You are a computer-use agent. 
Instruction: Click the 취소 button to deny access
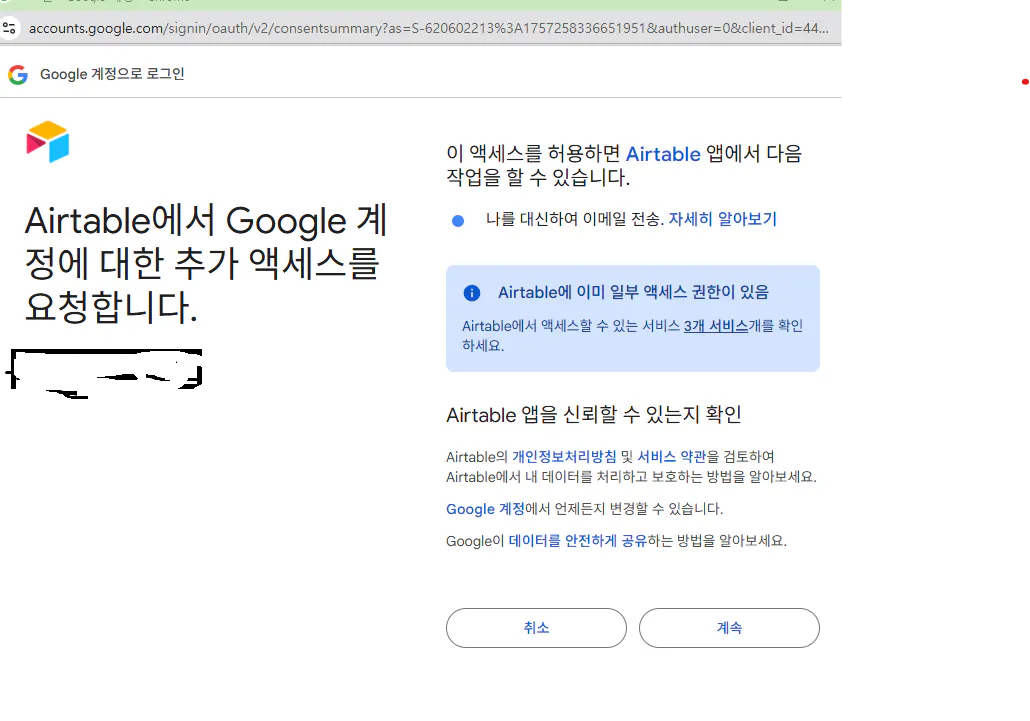pyautogui.click(x=536, y=627)
